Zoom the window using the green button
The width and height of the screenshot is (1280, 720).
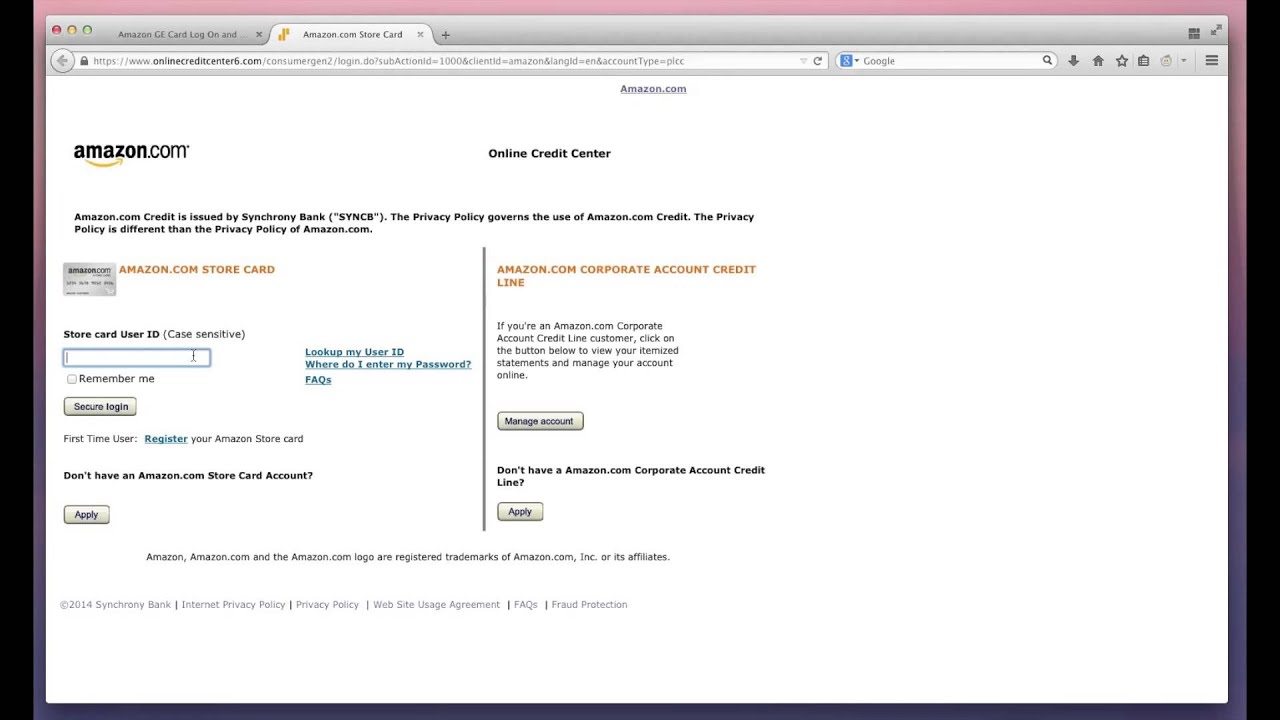(x=87, y=30)
